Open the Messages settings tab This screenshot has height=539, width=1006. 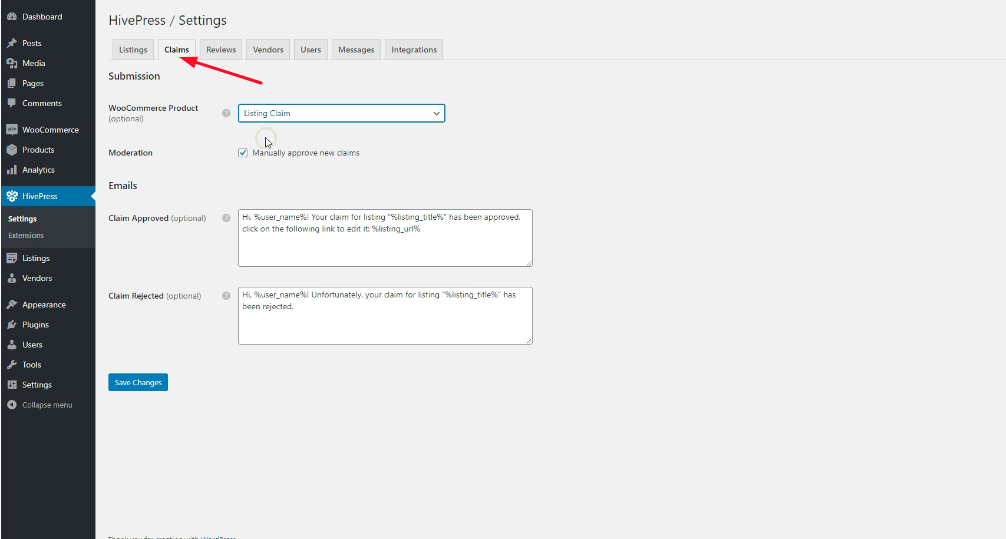pyautogui.click(x=356, y=49)
